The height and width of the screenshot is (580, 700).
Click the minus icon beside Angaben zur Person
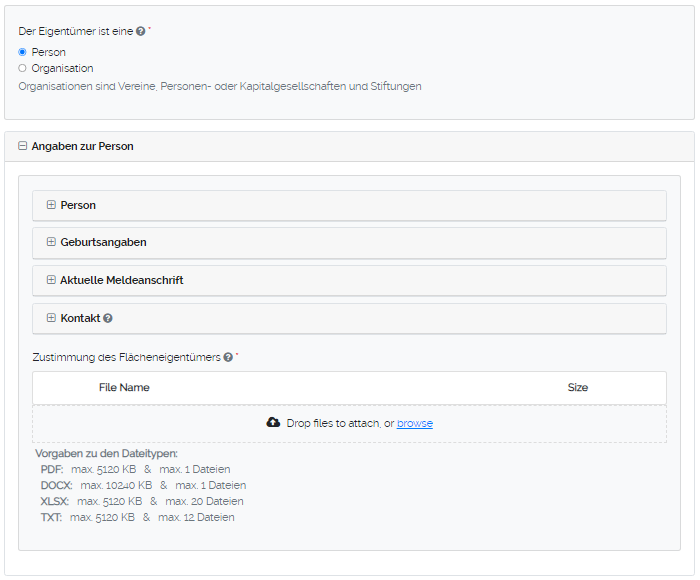click(x=23, y=146)
